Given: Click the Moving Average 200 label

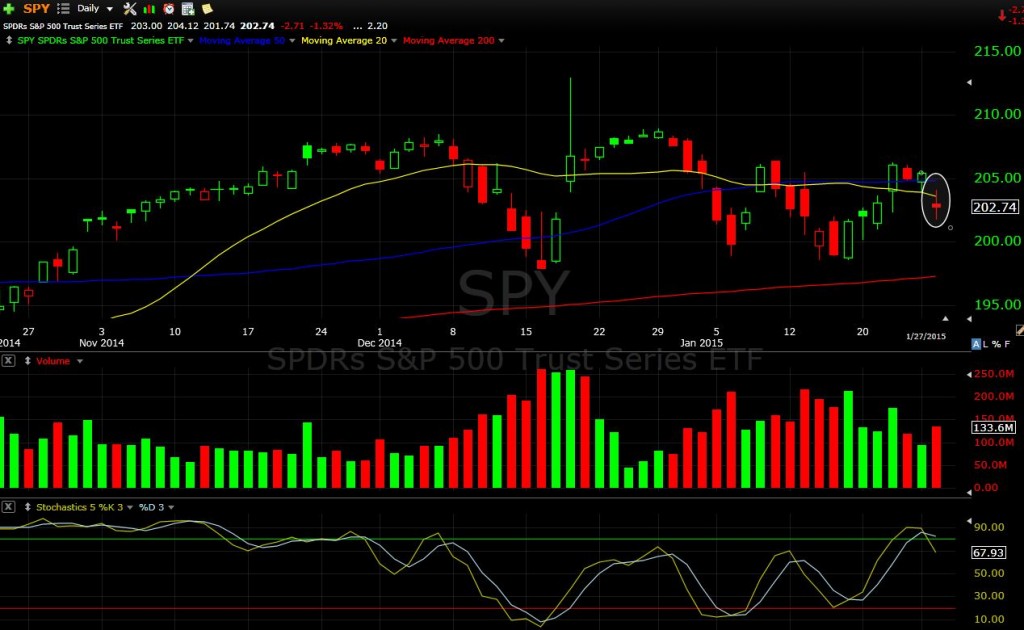Looking at the screenshot, I should click(449, 40).
